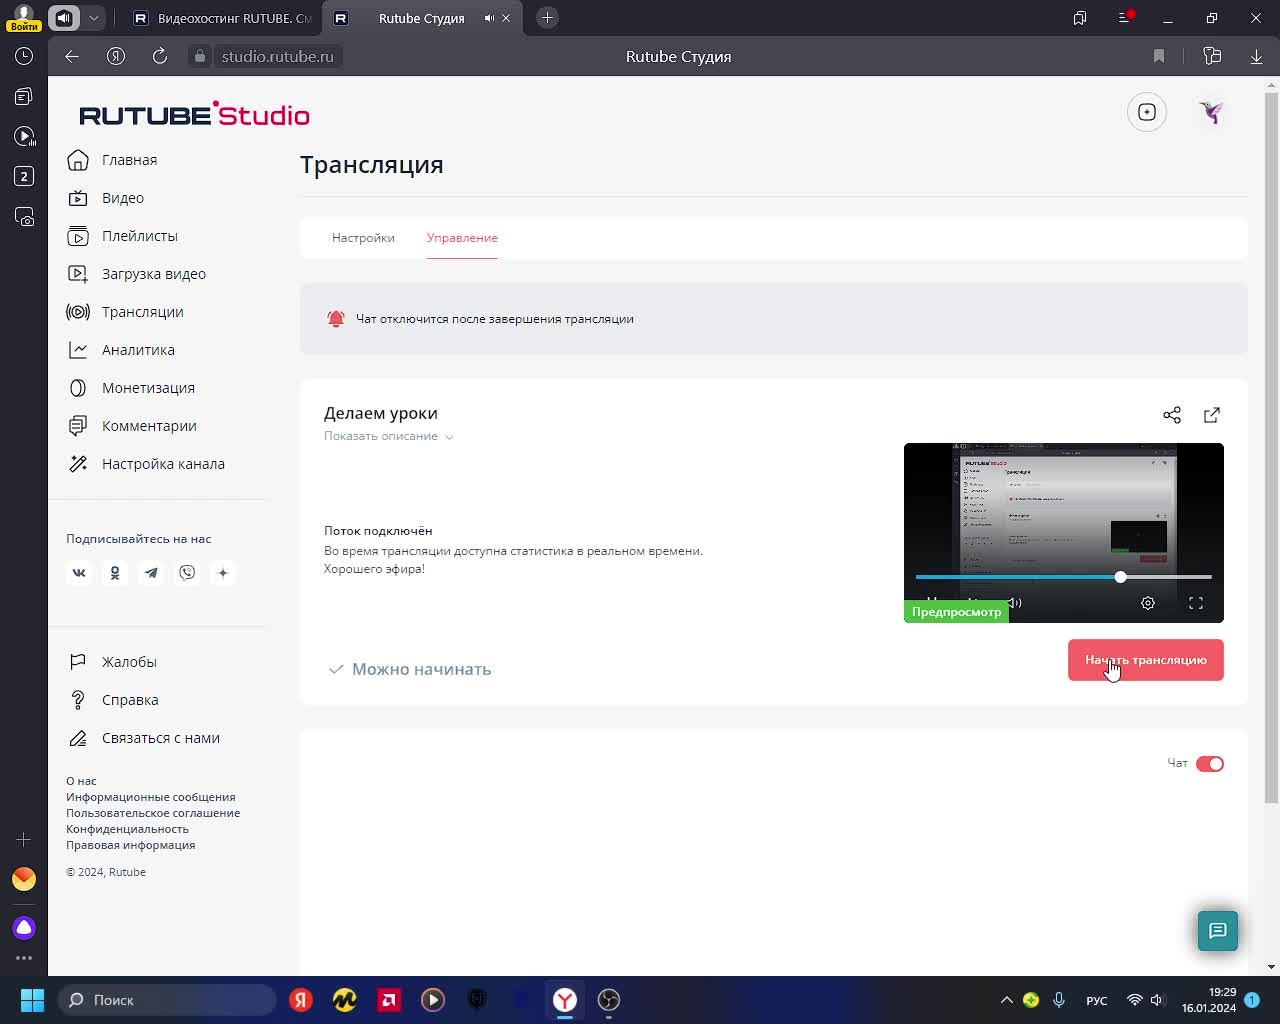Switch to the Настройки tab
1280x1024 pixels.
pyautogui.click(x=363, y=238)
